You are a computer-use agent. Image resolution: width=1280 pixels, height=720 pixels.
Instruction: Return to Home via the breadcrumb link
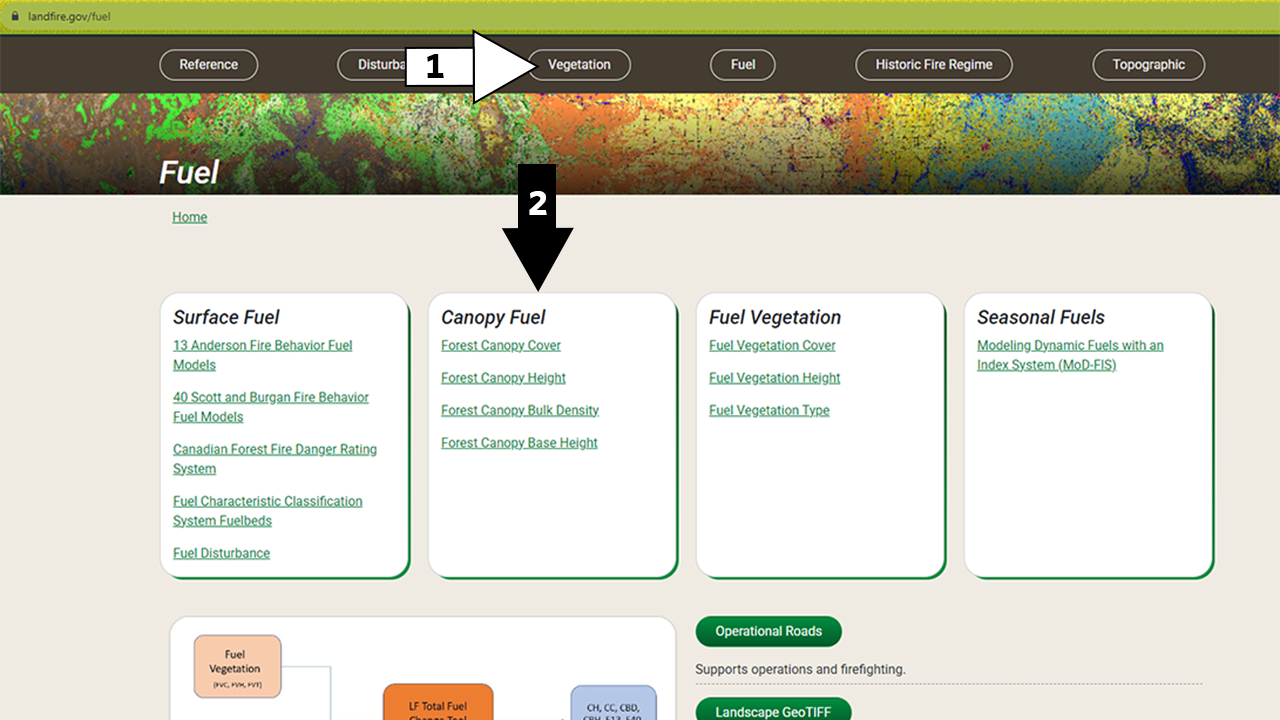pos(189,216)
